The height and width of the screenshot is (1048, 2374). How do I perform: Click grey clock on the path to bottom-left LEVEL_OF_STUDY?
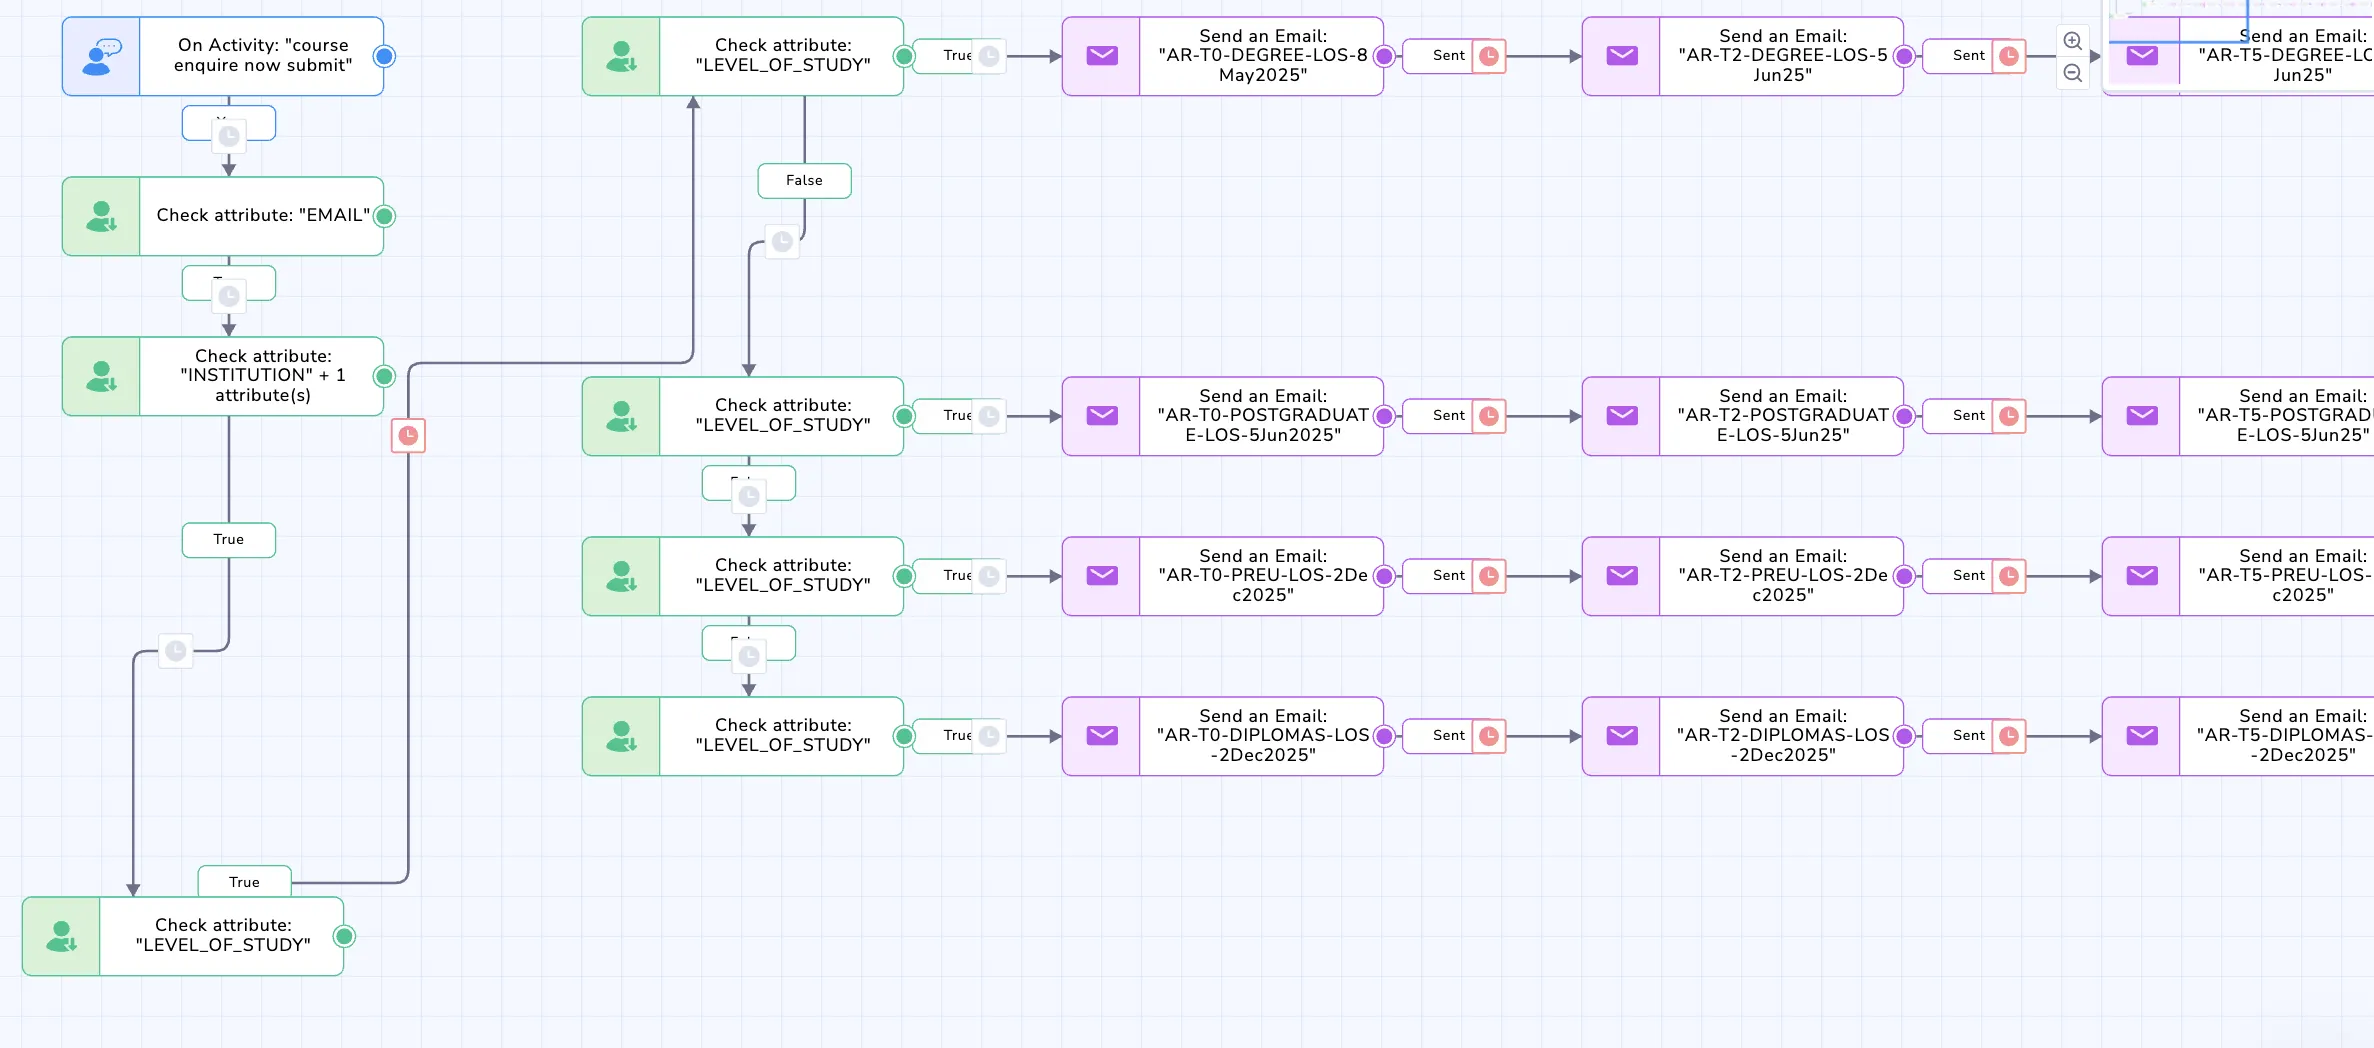pyautogui.click(x=176, y=651)
